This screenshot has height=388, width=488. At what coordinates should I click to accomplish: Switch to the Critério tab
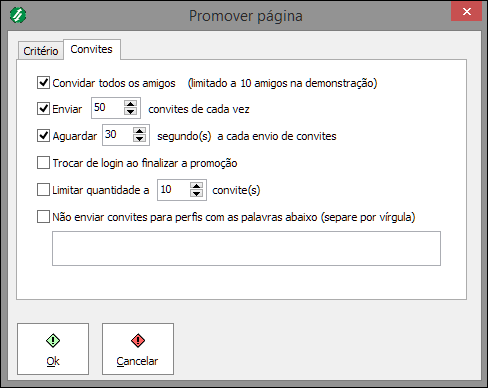click(x=41, y=51)
